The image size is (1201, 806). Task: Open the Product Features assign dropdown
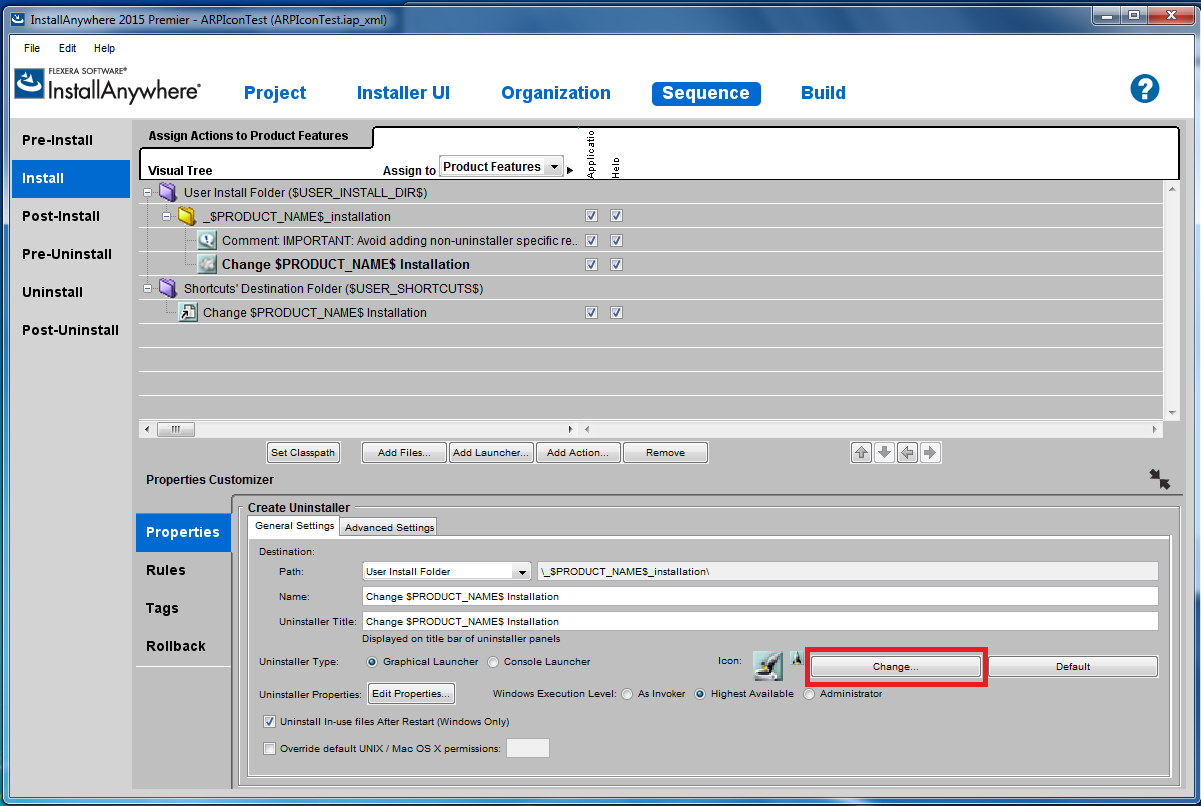coord(553,167)
